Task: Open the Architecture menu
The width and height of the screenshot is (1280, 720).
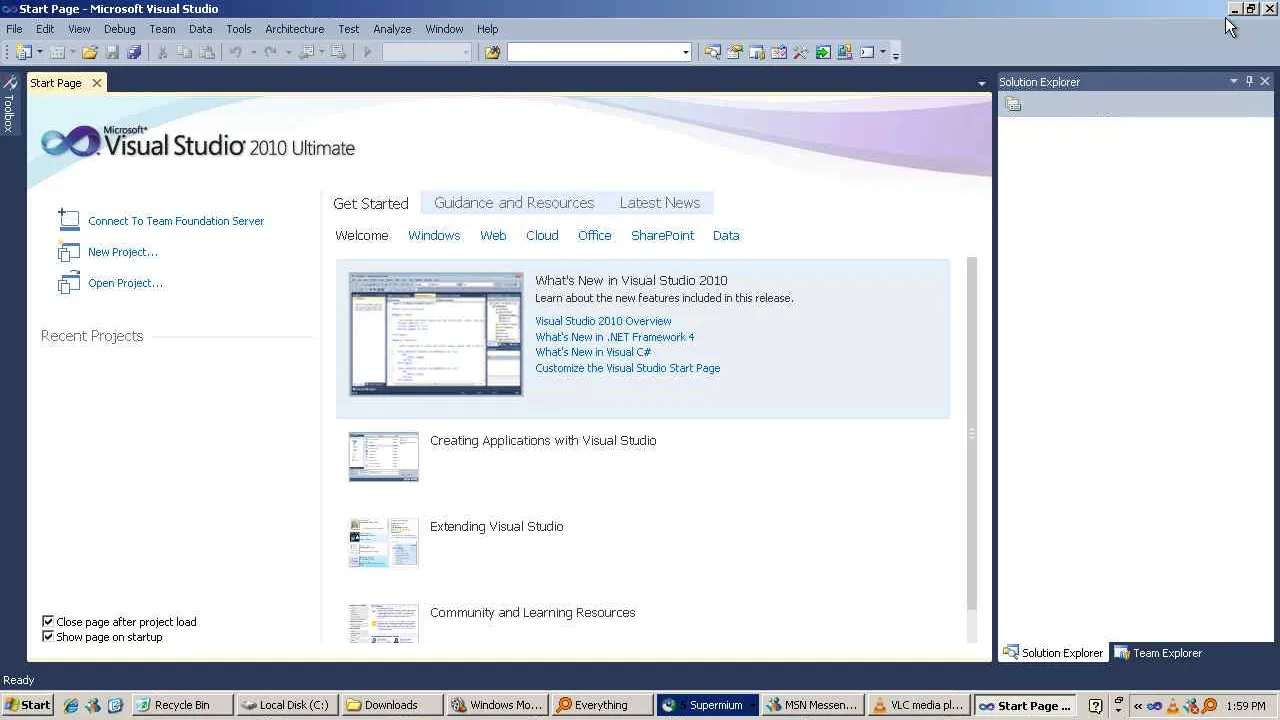Action: [294, 29]
